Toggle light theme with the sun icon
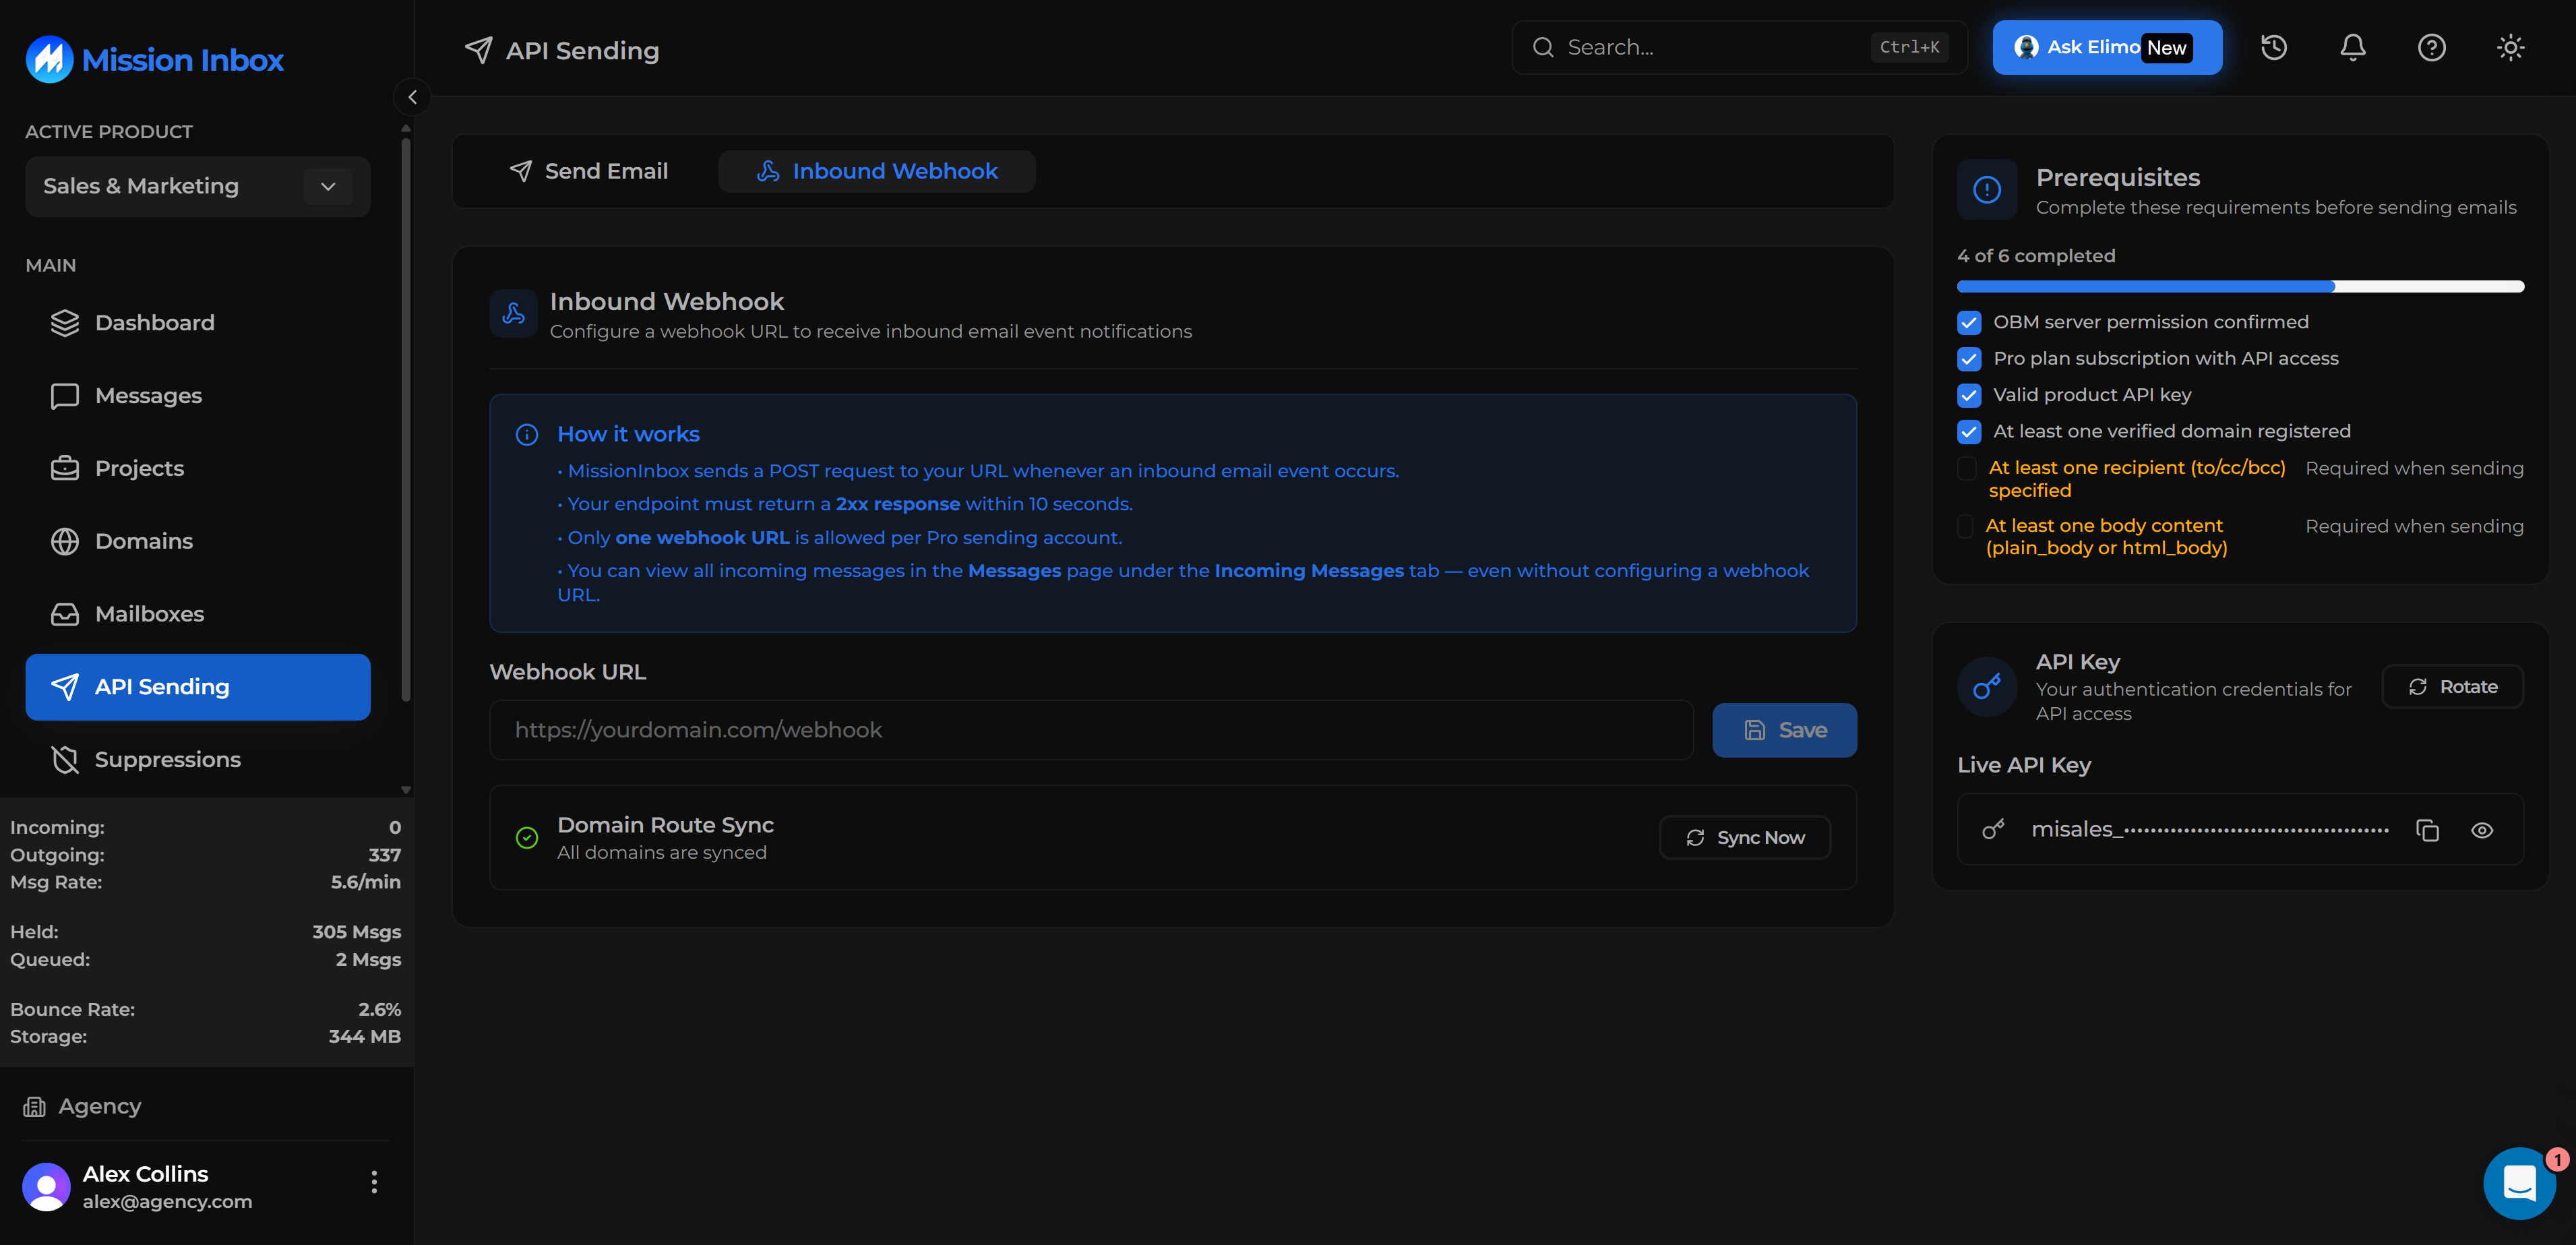Viewport: 2576px width, 1245px height. (2510, 47)
